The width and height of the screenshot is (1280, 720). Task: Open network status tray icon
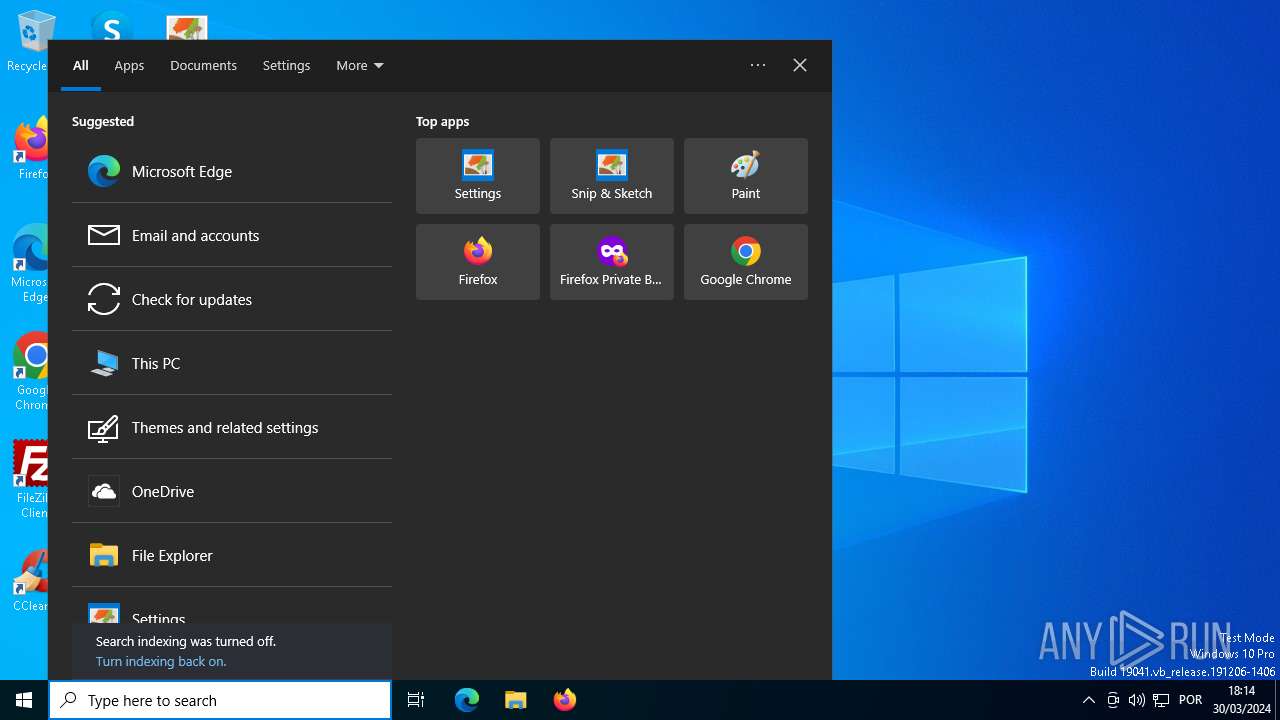point(1161,700)
